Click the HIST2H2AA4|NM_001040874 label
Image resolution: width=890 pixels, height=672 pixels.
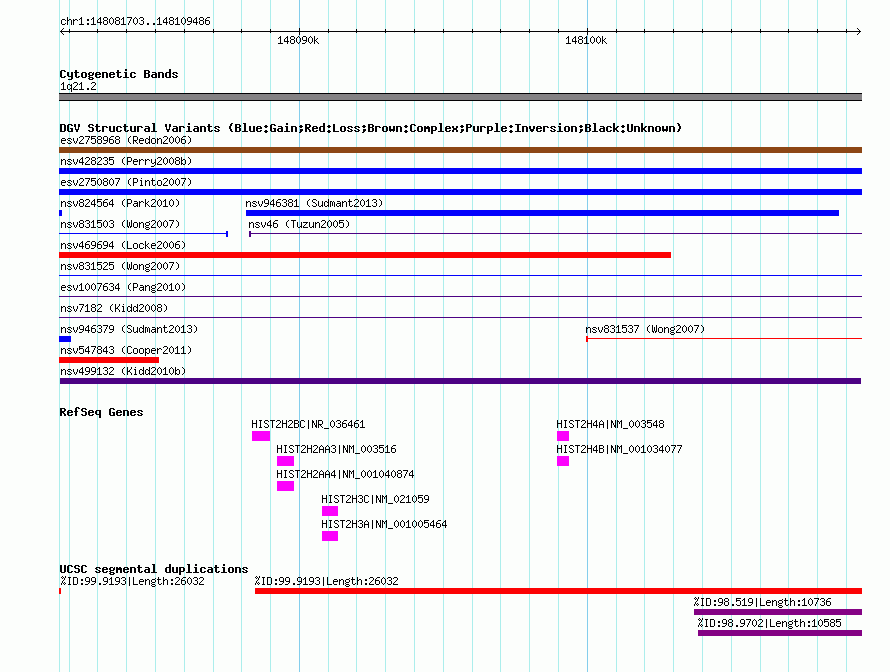[345, 474]
